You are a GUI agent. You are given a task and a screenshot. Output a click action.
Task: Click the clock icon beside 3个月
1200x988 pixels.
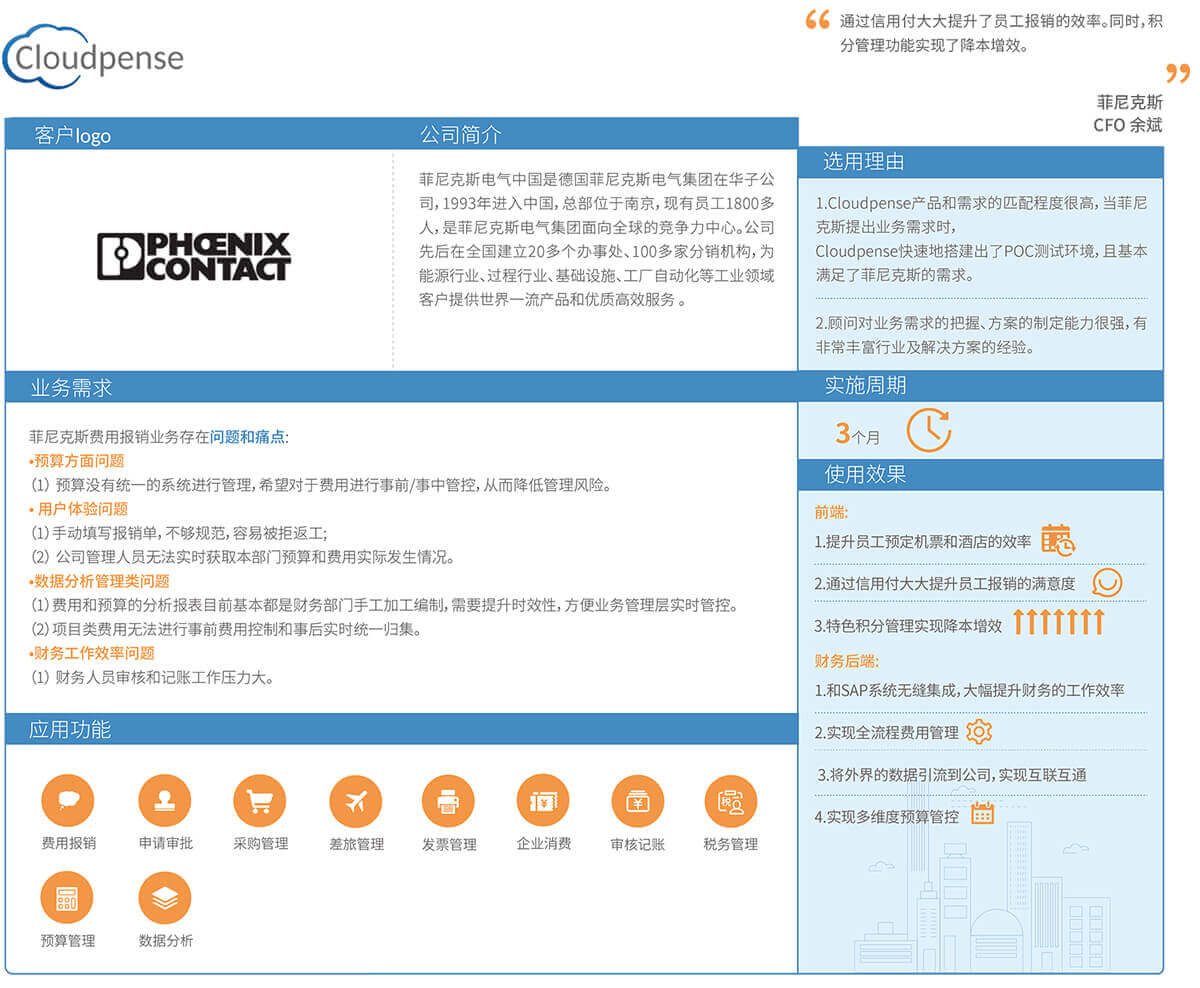click(x=929, y=430)
